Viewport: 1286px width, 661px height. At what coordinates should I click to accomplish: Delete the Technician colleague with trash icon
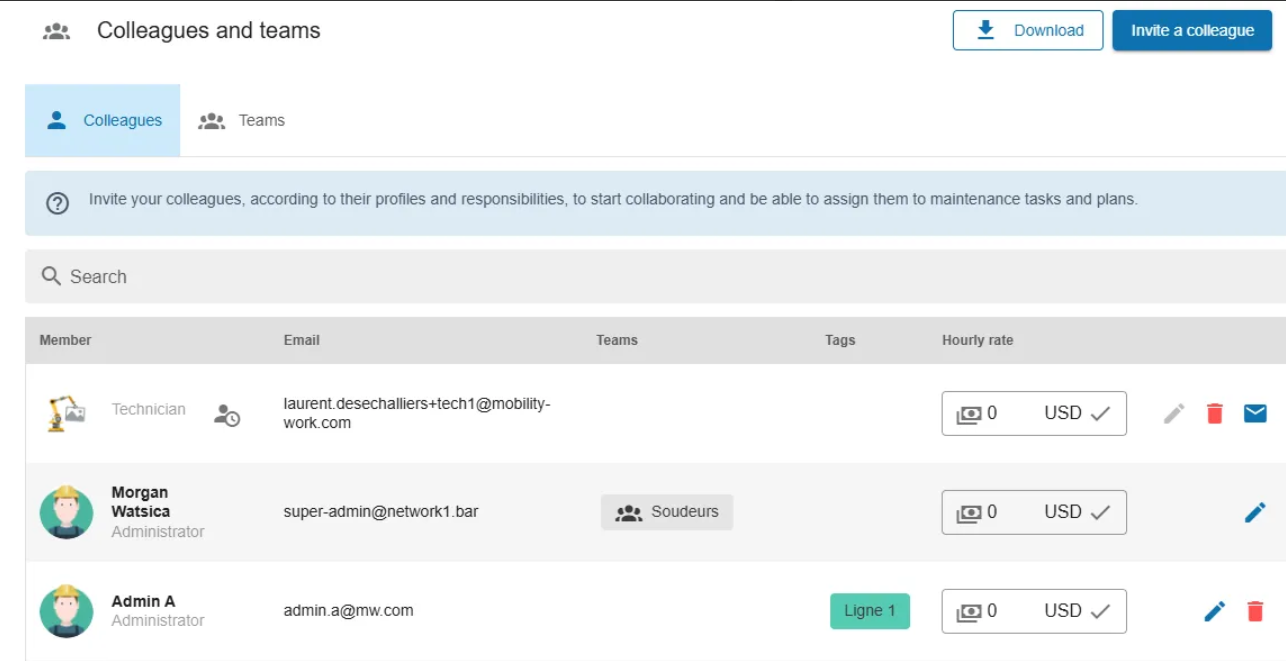(1215, 413)
